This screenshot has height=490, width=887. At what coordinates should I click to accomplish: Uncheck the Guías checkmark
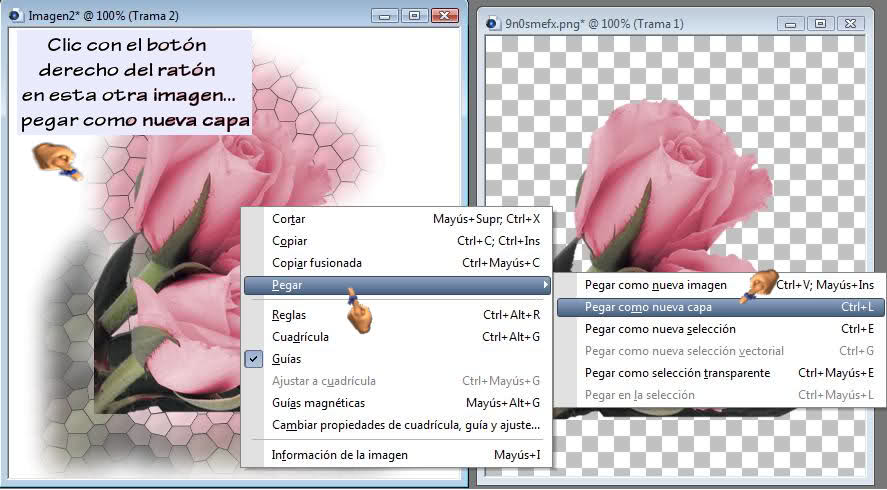click(254, 359)
